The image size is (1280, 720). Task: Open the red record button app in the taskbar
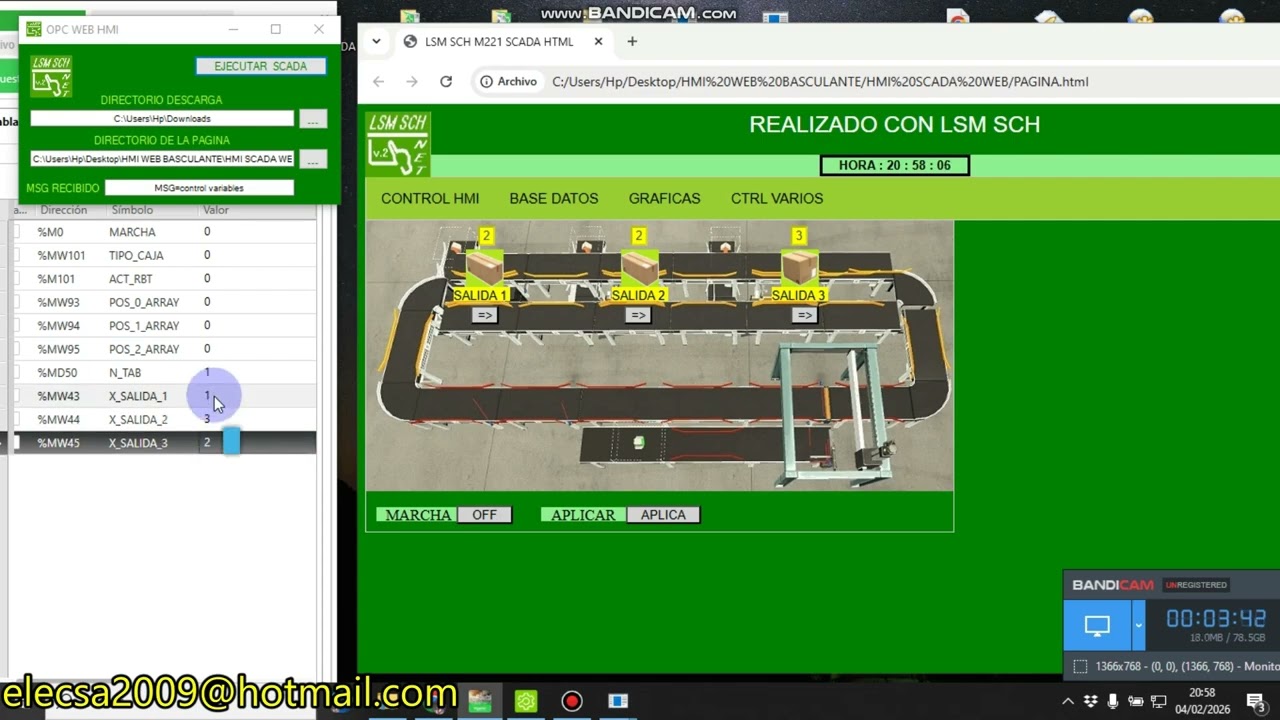tap(572, 701)
